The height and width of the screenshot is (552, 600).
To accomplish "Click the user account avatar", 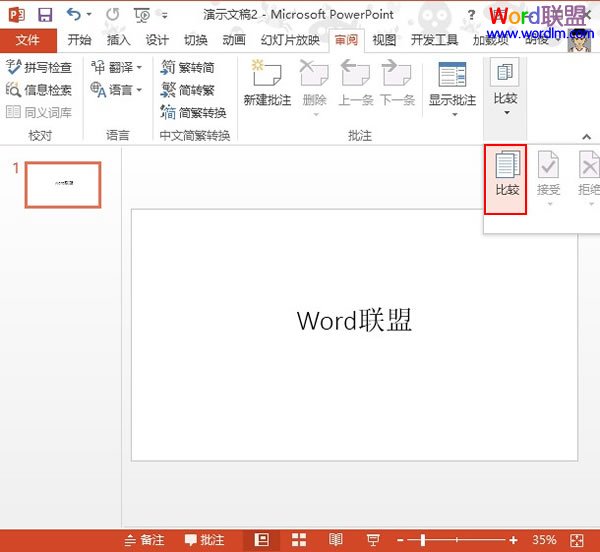I will point(579,42).
